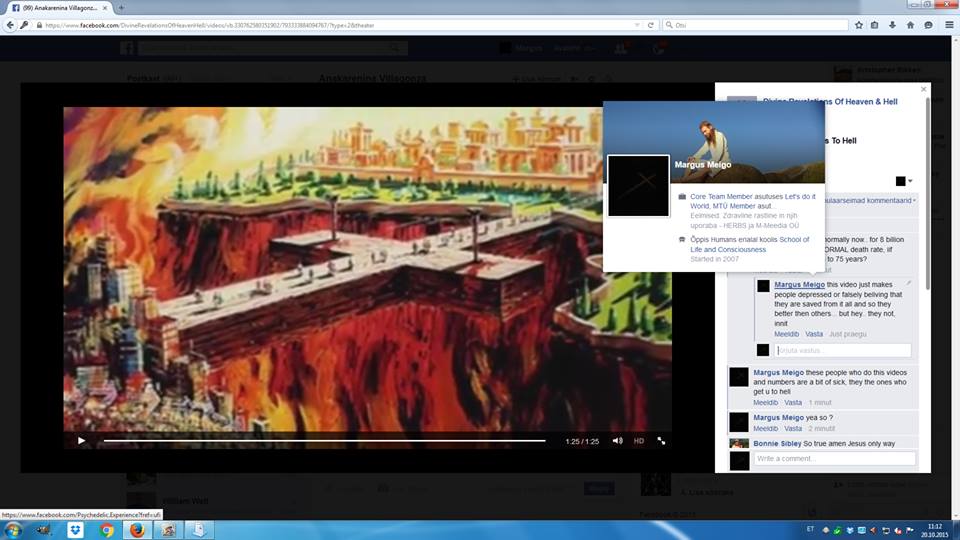Viewport: 960px width, 540px height.
Task: Go to the Firefox home page icon
Action: 910,25
